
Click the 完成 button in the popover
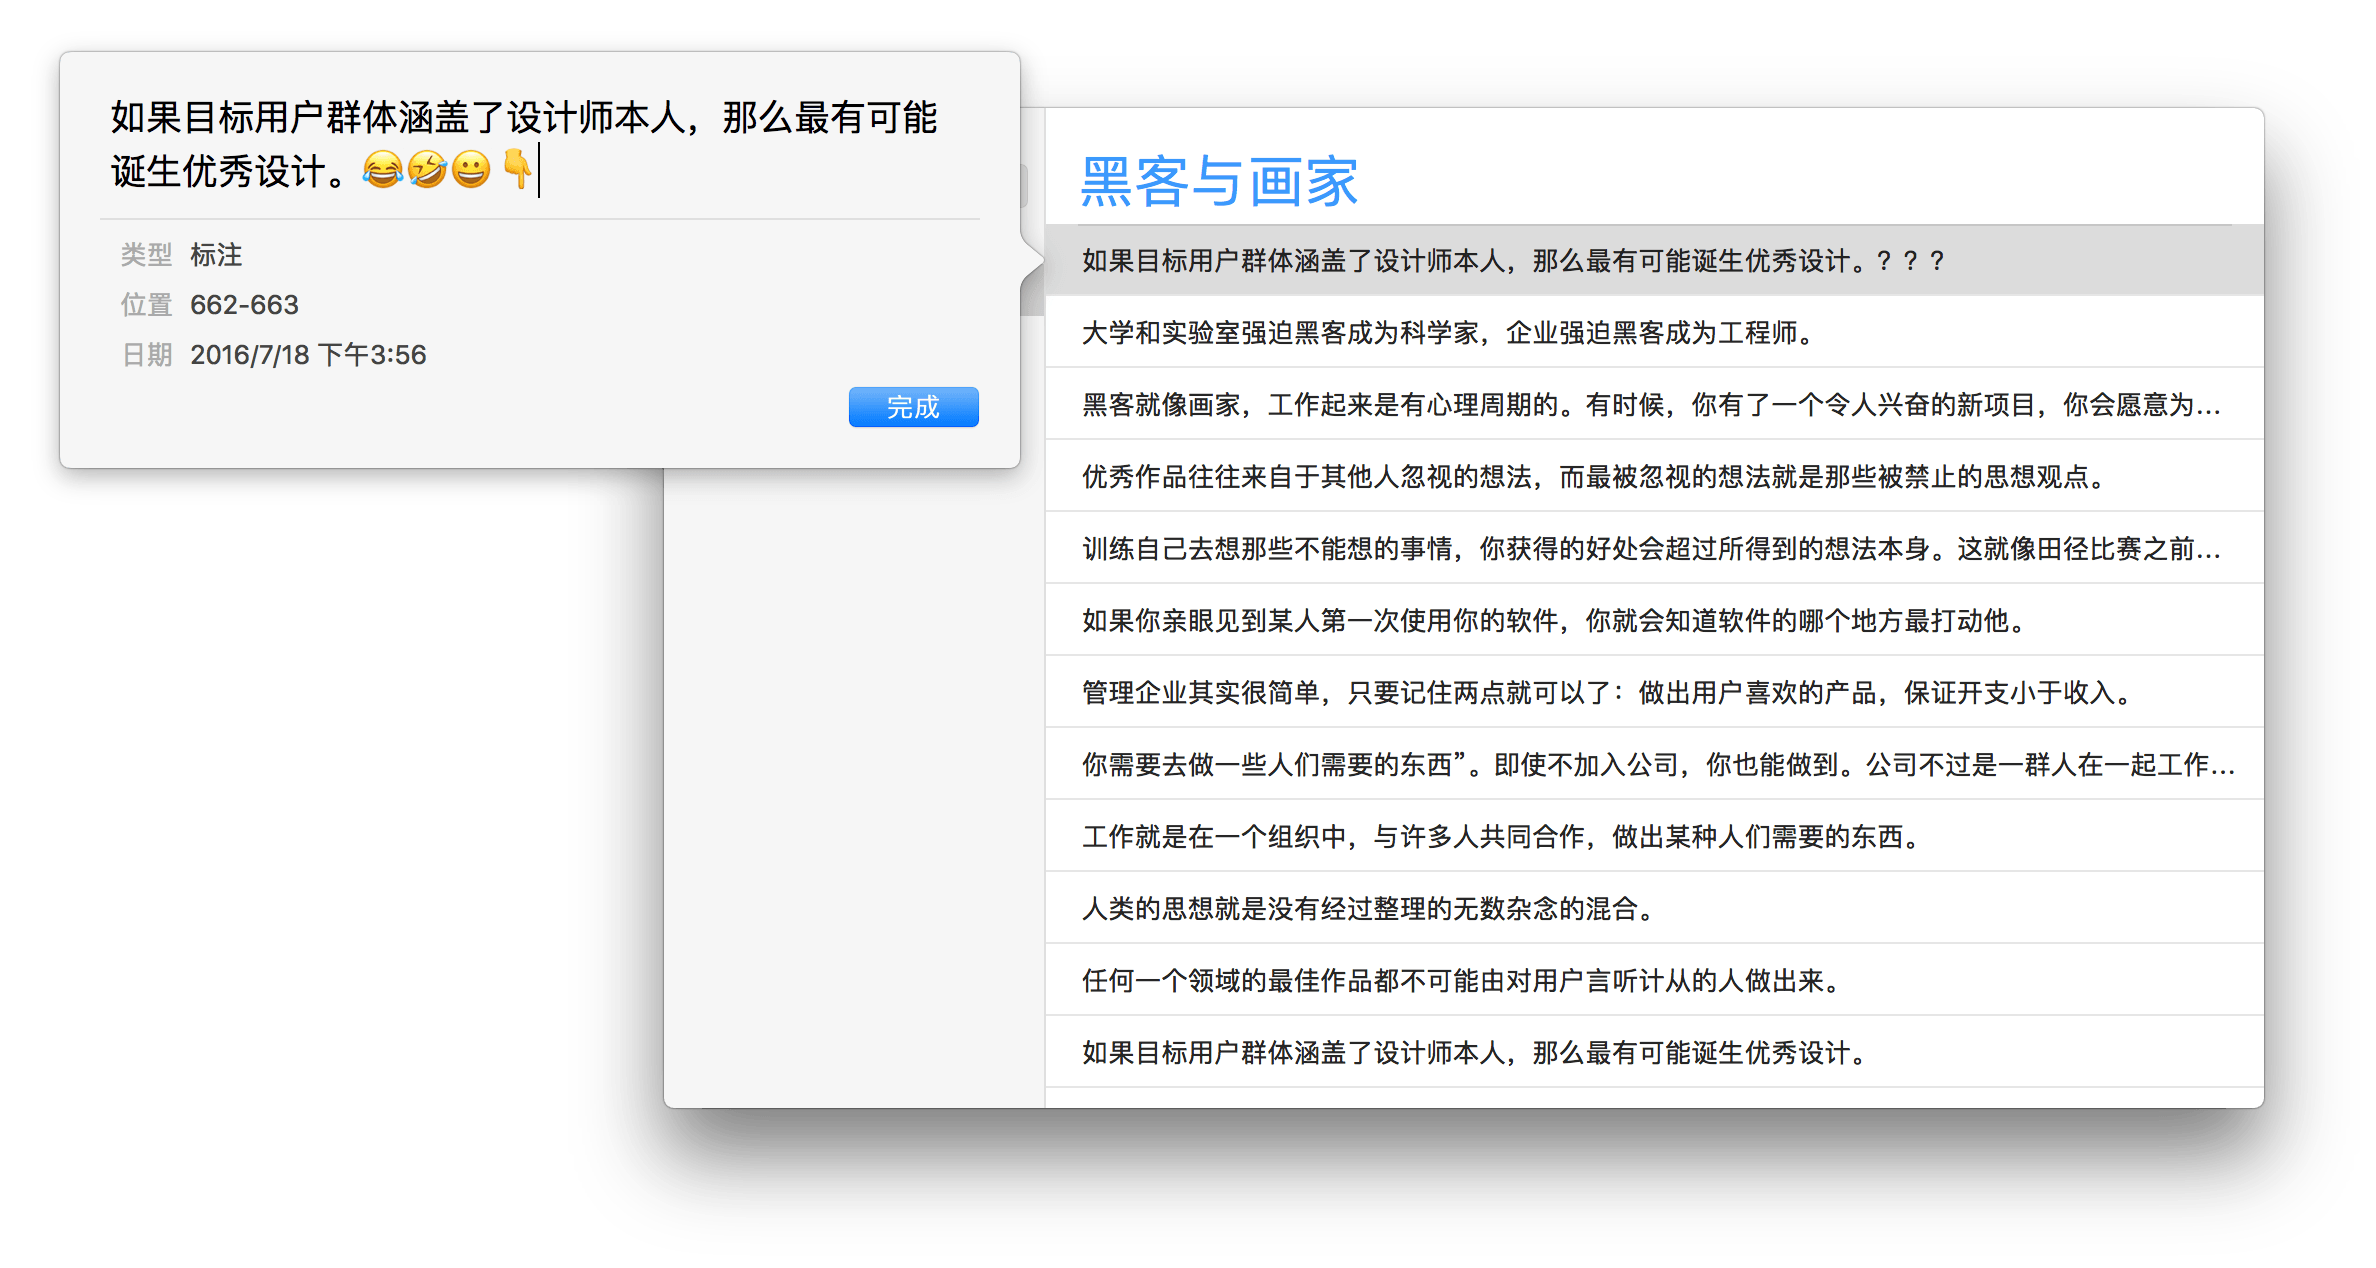tap(913, 407)
